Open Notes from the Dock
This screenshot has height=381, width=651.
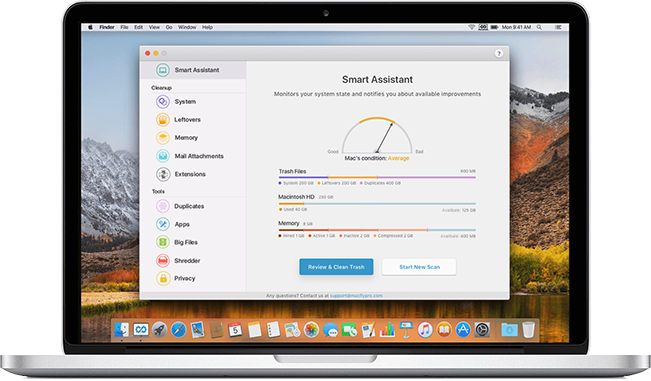point(255,330)
